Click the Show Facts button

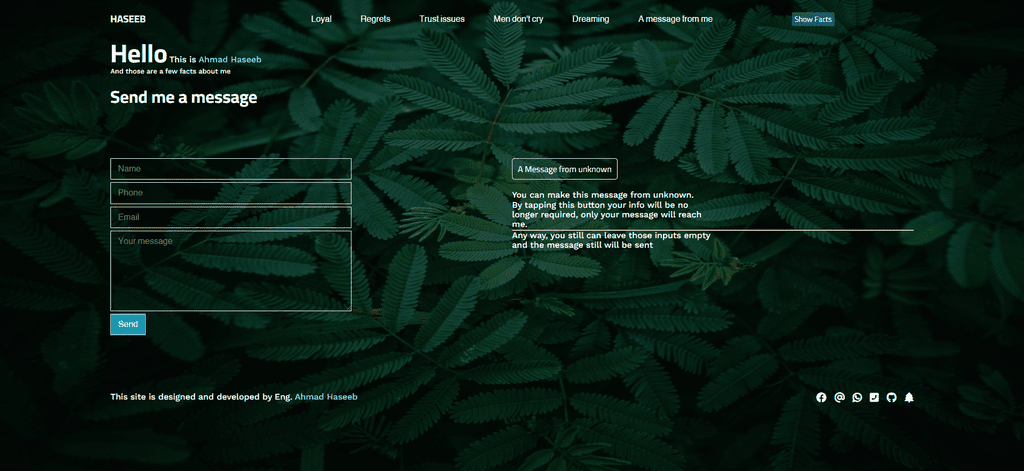[x=813, y=20]
